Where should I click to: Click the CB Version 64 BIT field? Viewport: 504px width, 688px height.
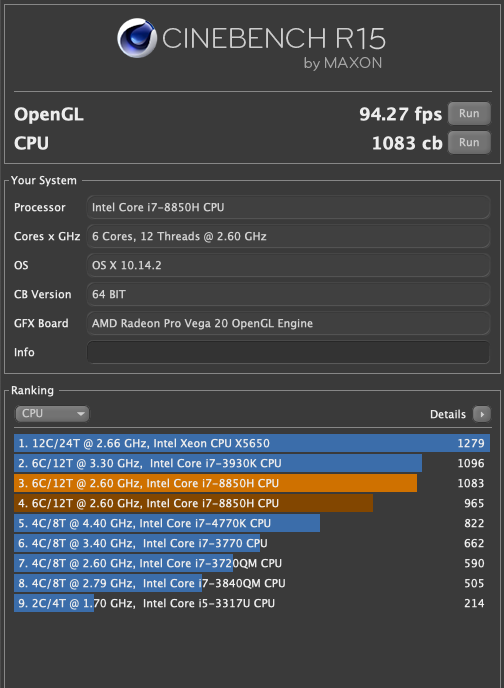[288, 294]
